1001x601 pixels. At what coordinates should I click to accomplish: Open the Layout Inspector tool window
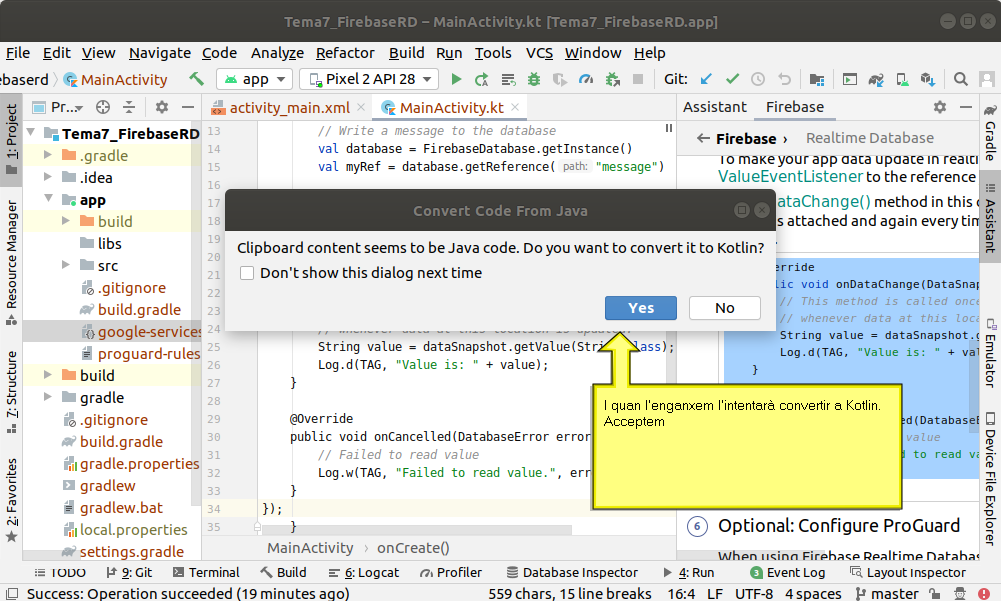(x=908, y=572)
